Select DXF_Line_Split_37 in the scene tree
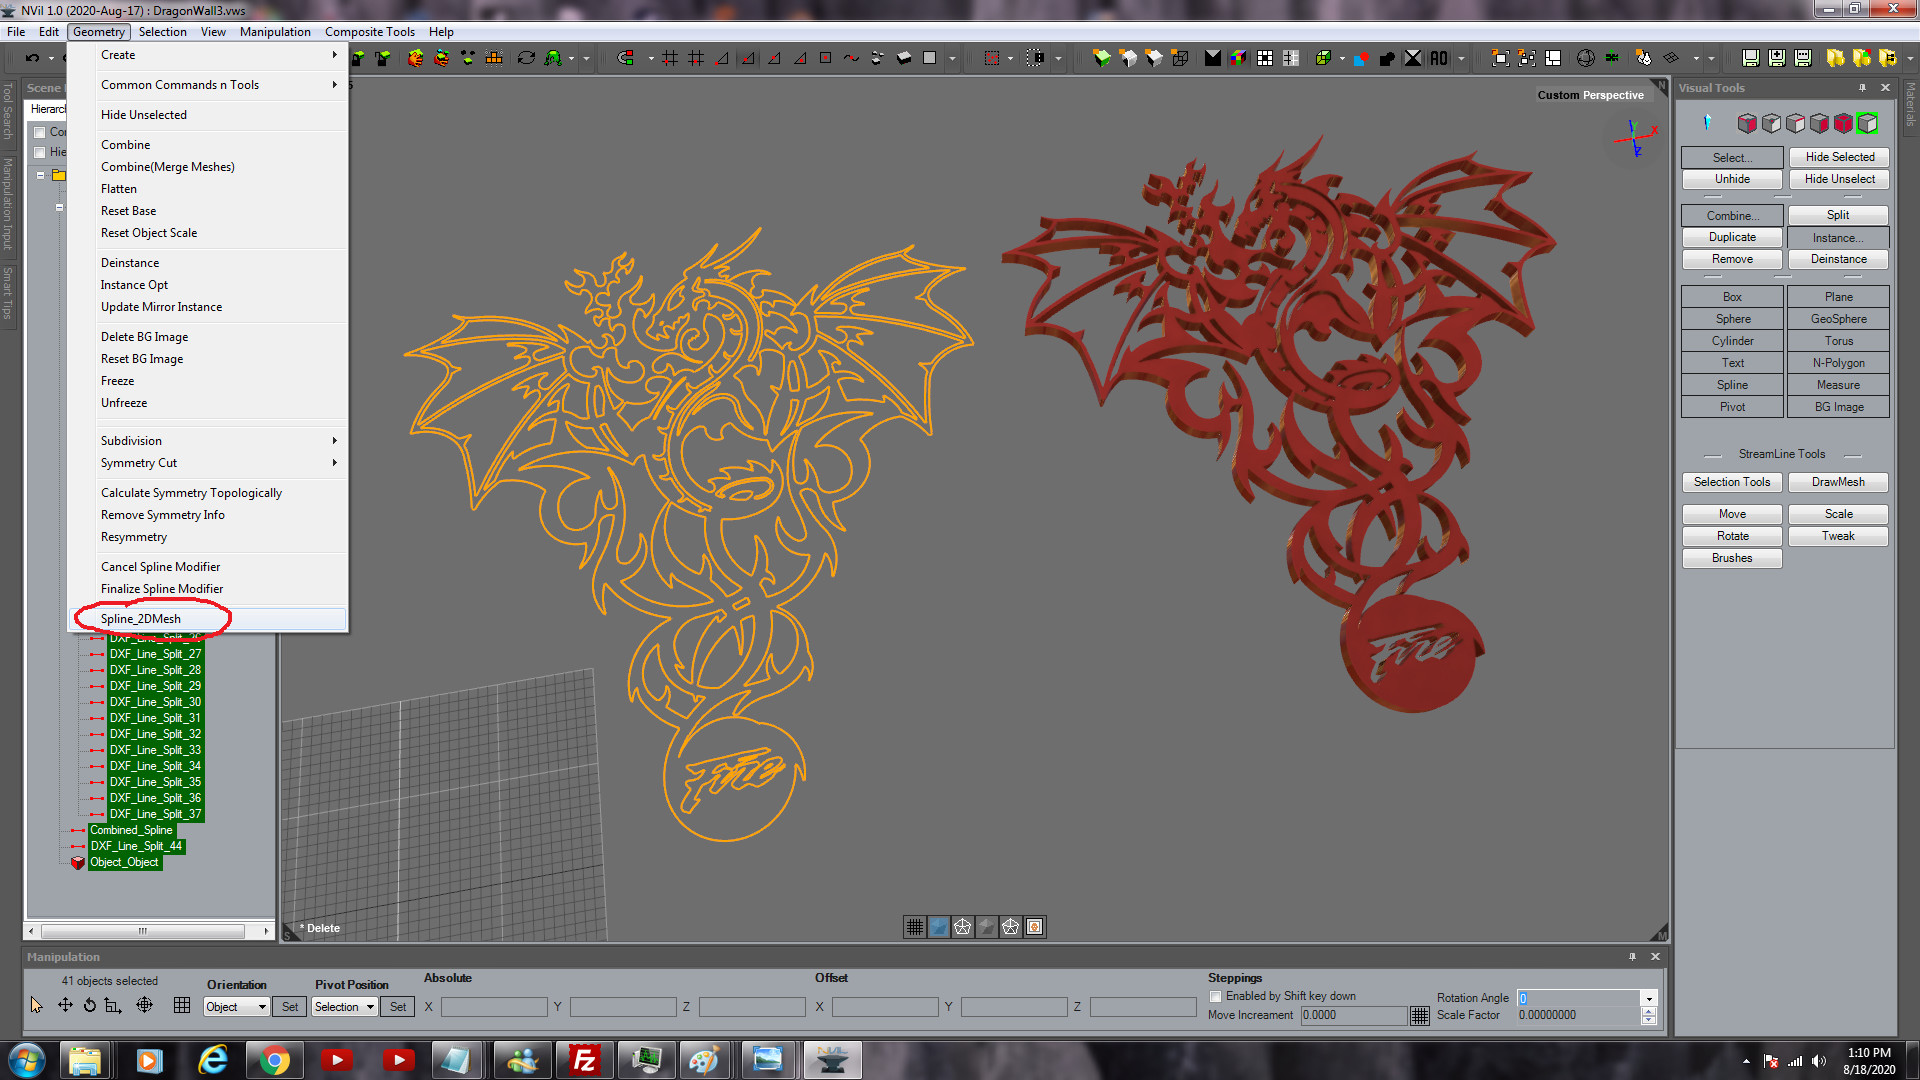Screen dimensions: 1920x1080 coord(155,813)
